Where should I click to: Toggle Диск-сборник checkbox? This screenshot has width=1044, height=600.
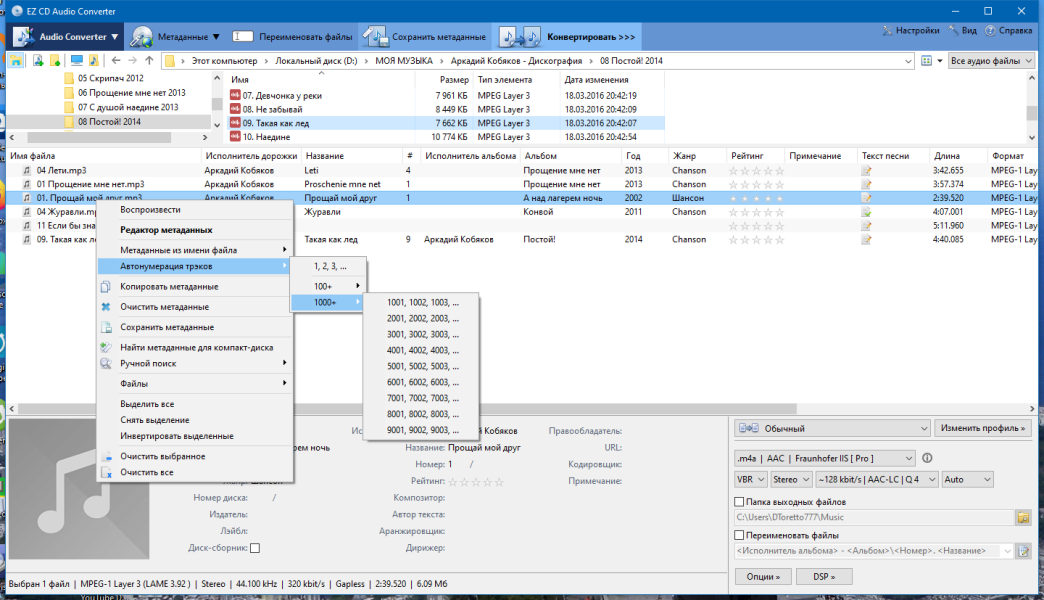255,548
